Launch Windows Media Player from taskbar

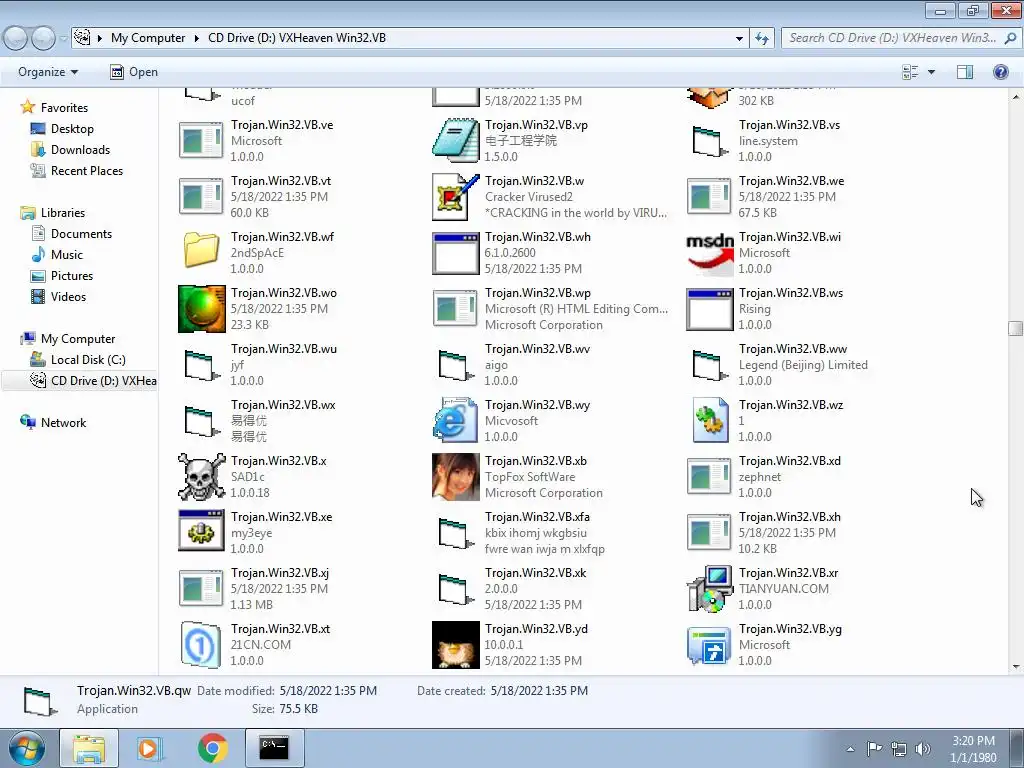pyautogui.click(x=149, y=748)
